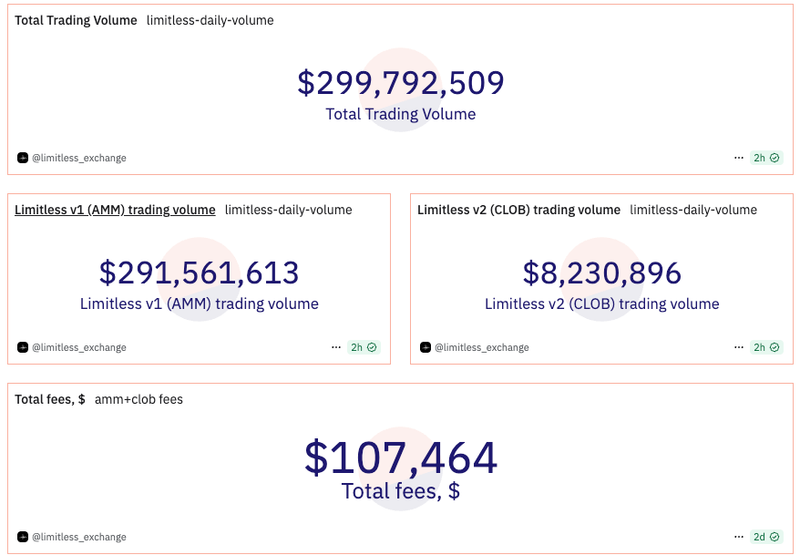
Task: Click the limitless_exchange avatar icon in Total Trading Volume panel
Action: 23,158
